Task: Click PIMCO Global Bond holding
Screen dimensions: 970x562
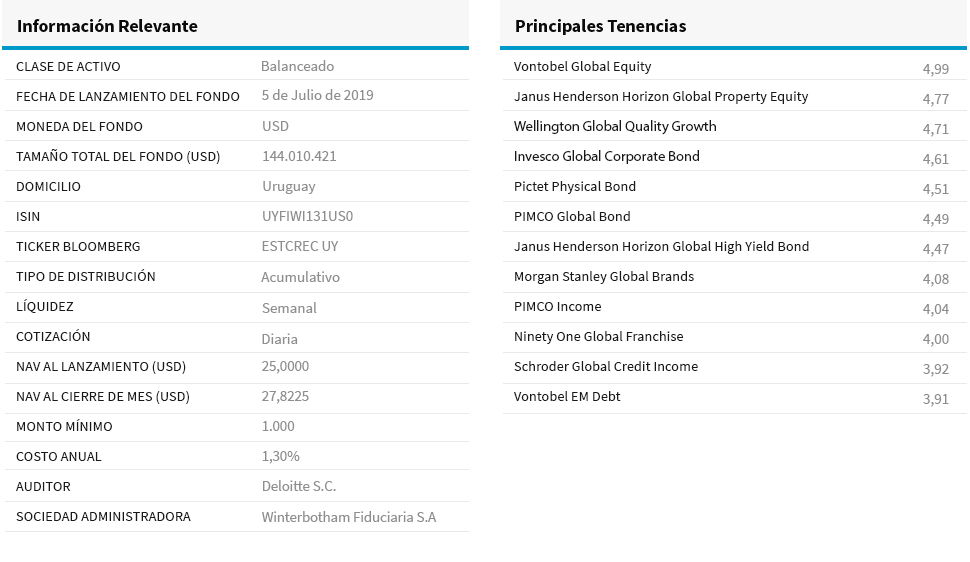Action: tap(572, 217)
